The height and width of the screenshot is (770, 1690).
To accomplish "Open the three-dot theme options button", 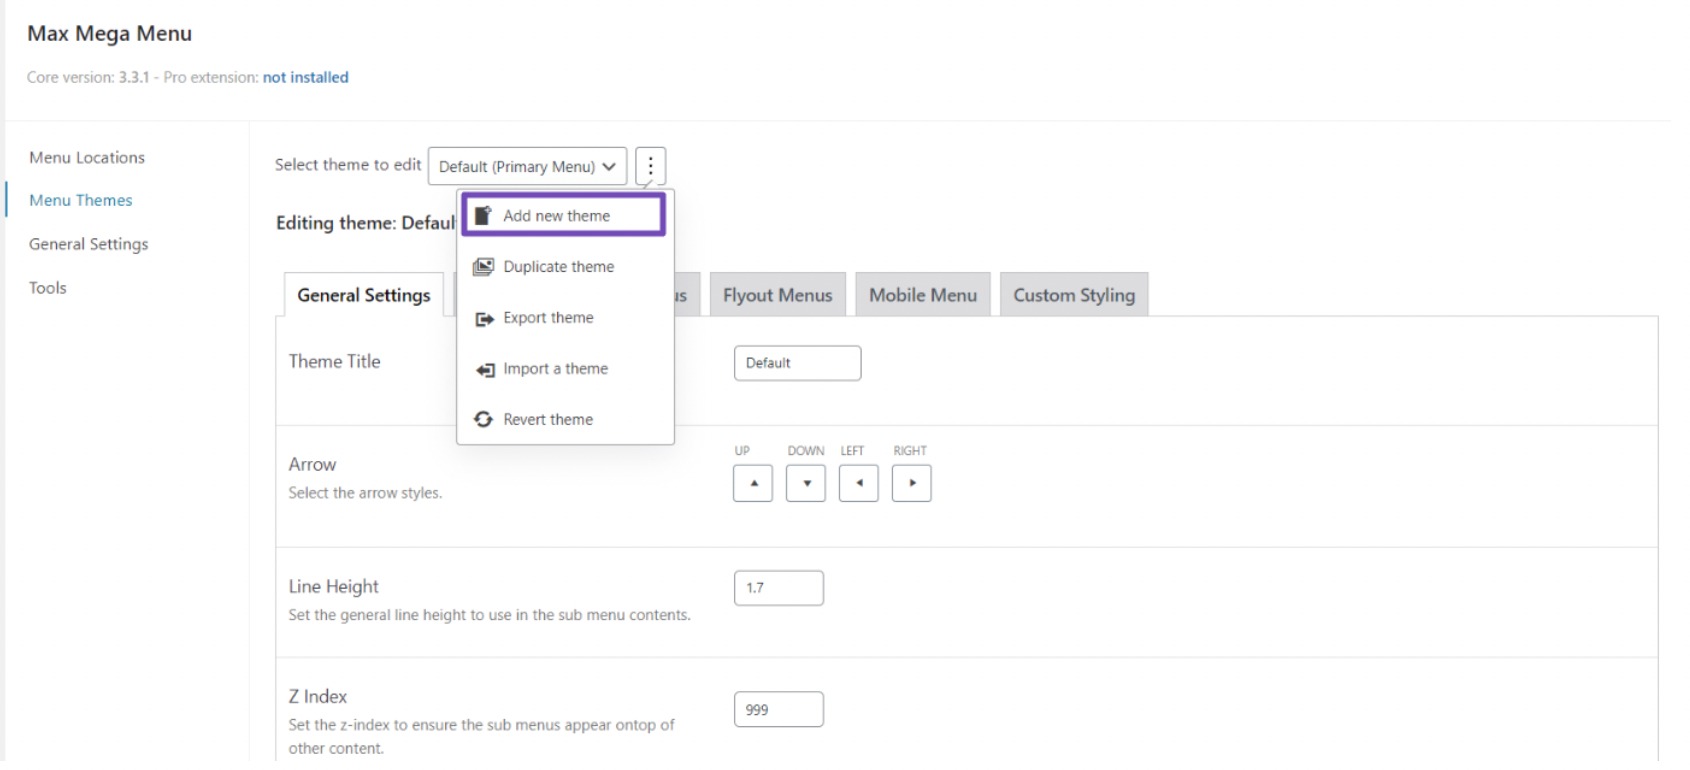I will pos(650,166).
